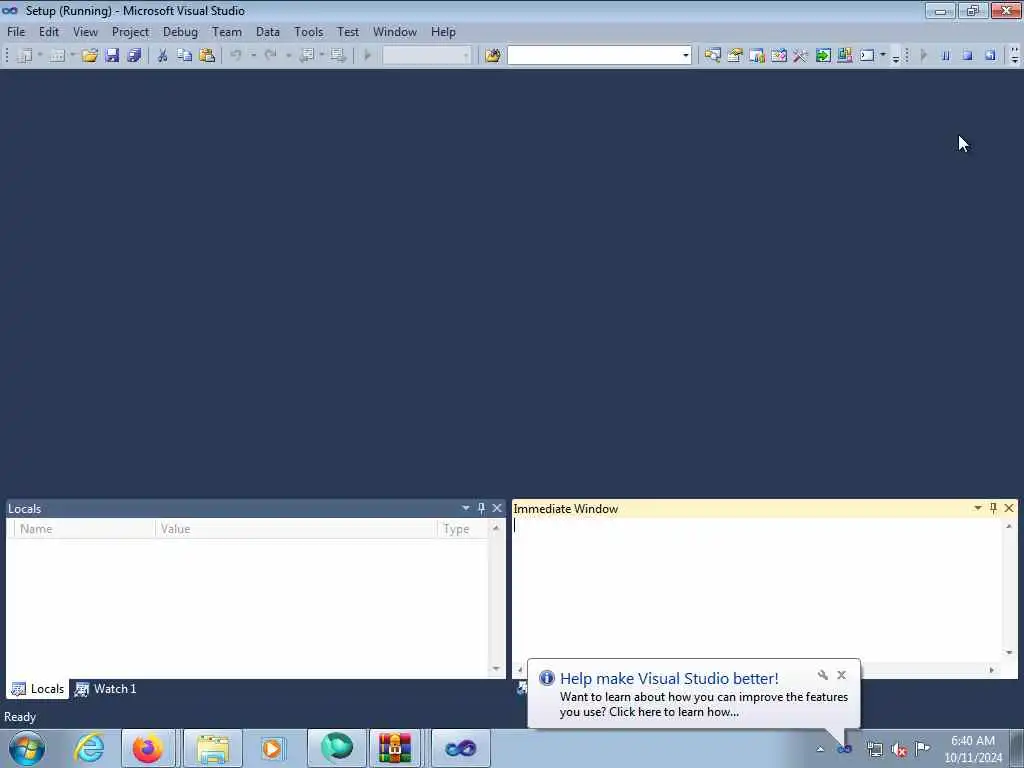Open Locals panel window position dropdown
This screenshot has height=768, width=1024.
[466, 508]
